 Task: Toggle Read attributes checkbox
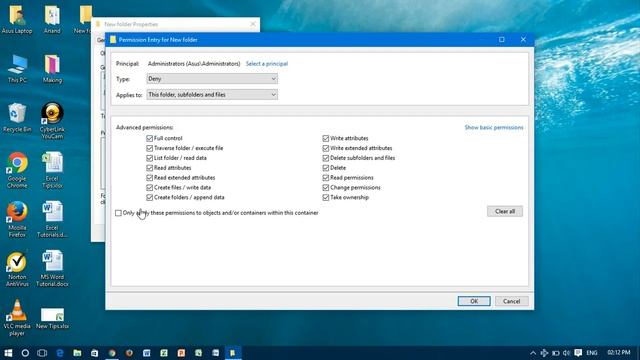pyautogui.click(x=149, y=168)
